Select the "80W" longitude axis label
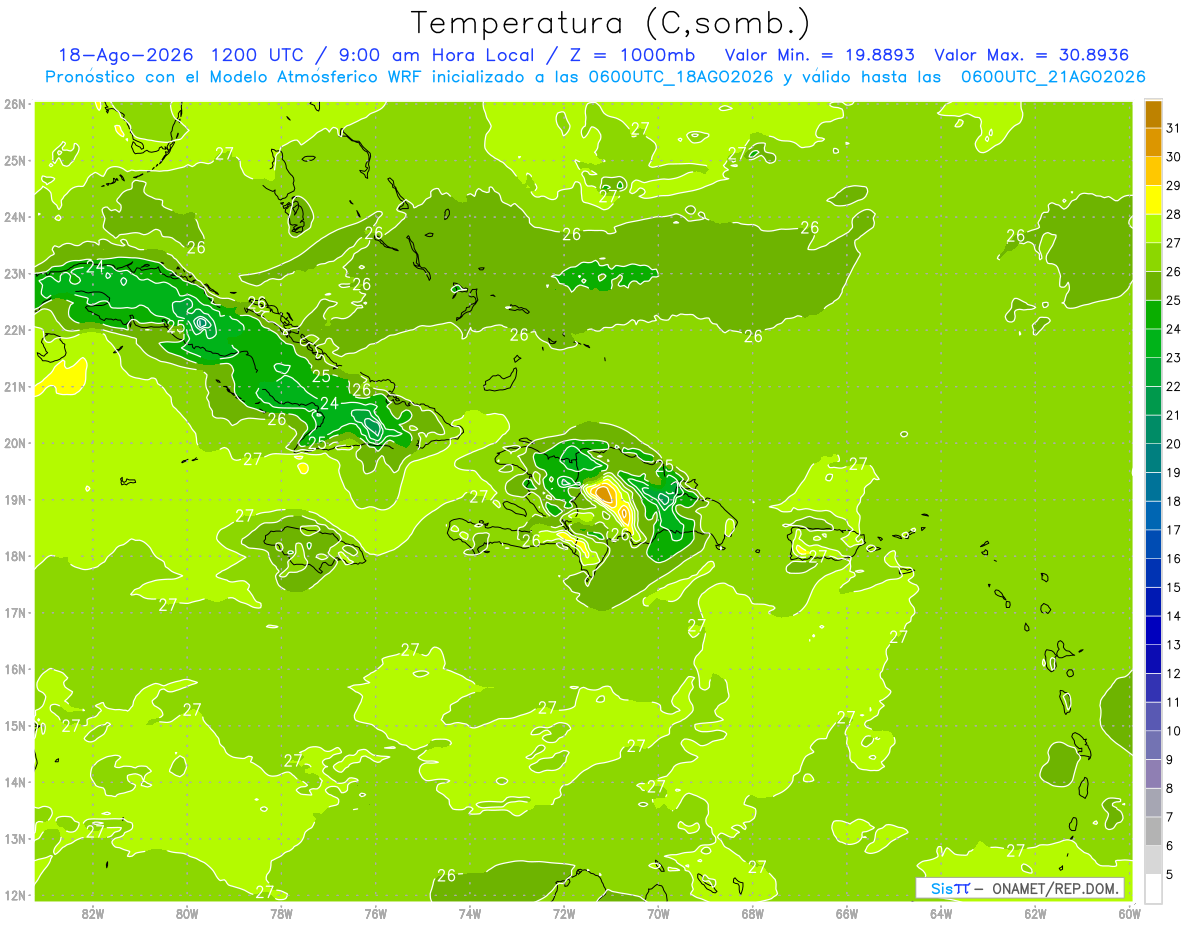This screenshot has height=927, width=1200. 187,912
